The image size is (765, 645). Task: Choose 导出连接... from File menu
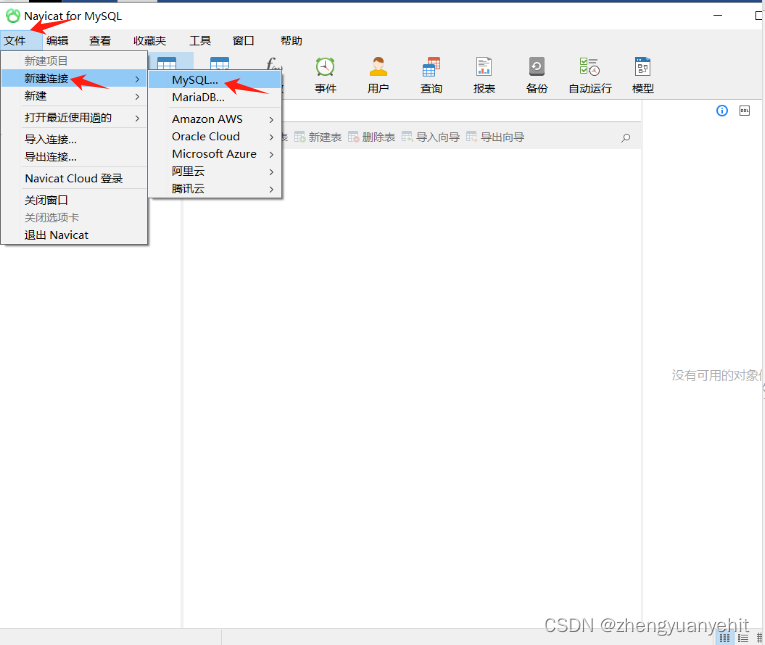(74, 157)
